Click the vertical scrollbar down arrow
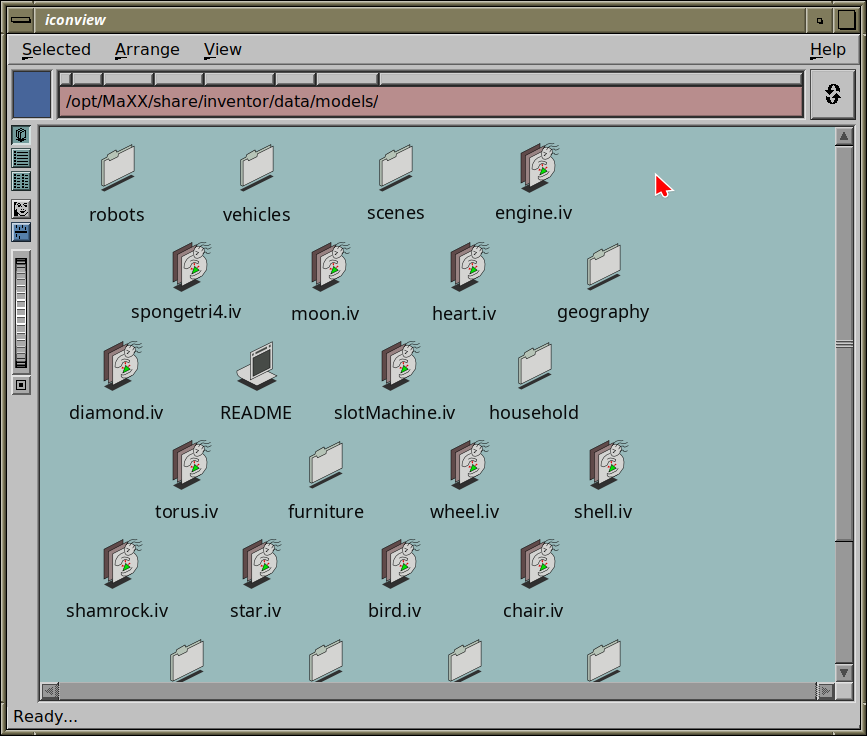 844,672
